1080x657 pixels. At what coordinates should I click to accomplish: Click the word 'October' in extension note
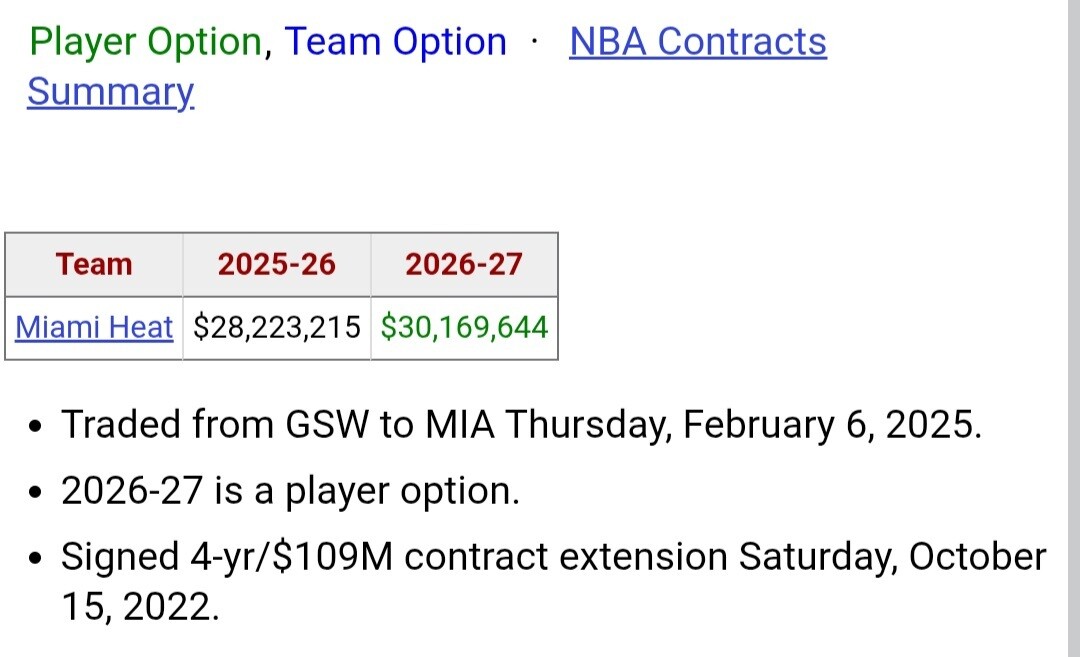tap(977, 556)
